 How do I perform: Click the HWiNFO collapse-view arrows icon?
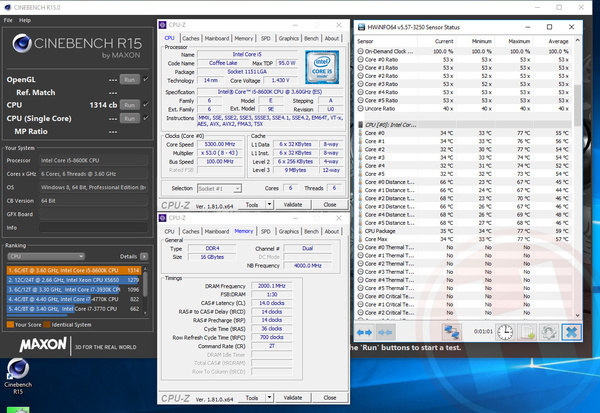coord(385,332)
